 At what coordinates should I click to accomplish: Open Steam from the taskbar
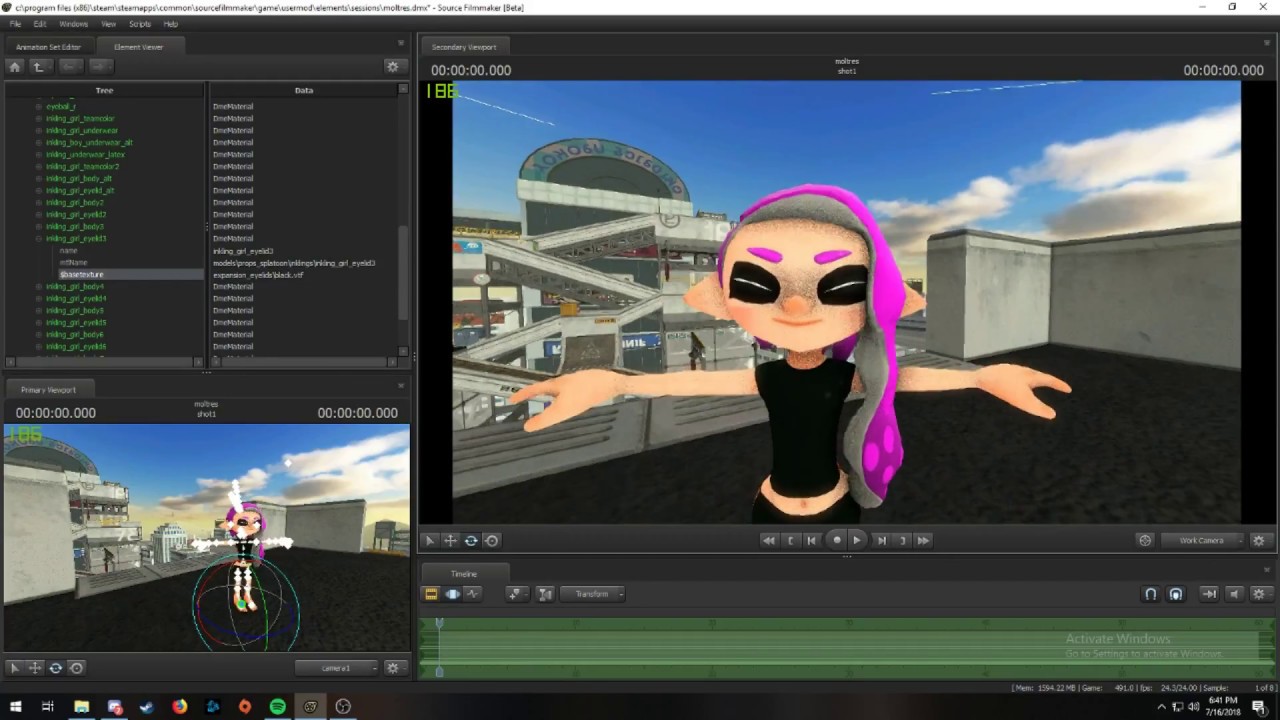147,707
